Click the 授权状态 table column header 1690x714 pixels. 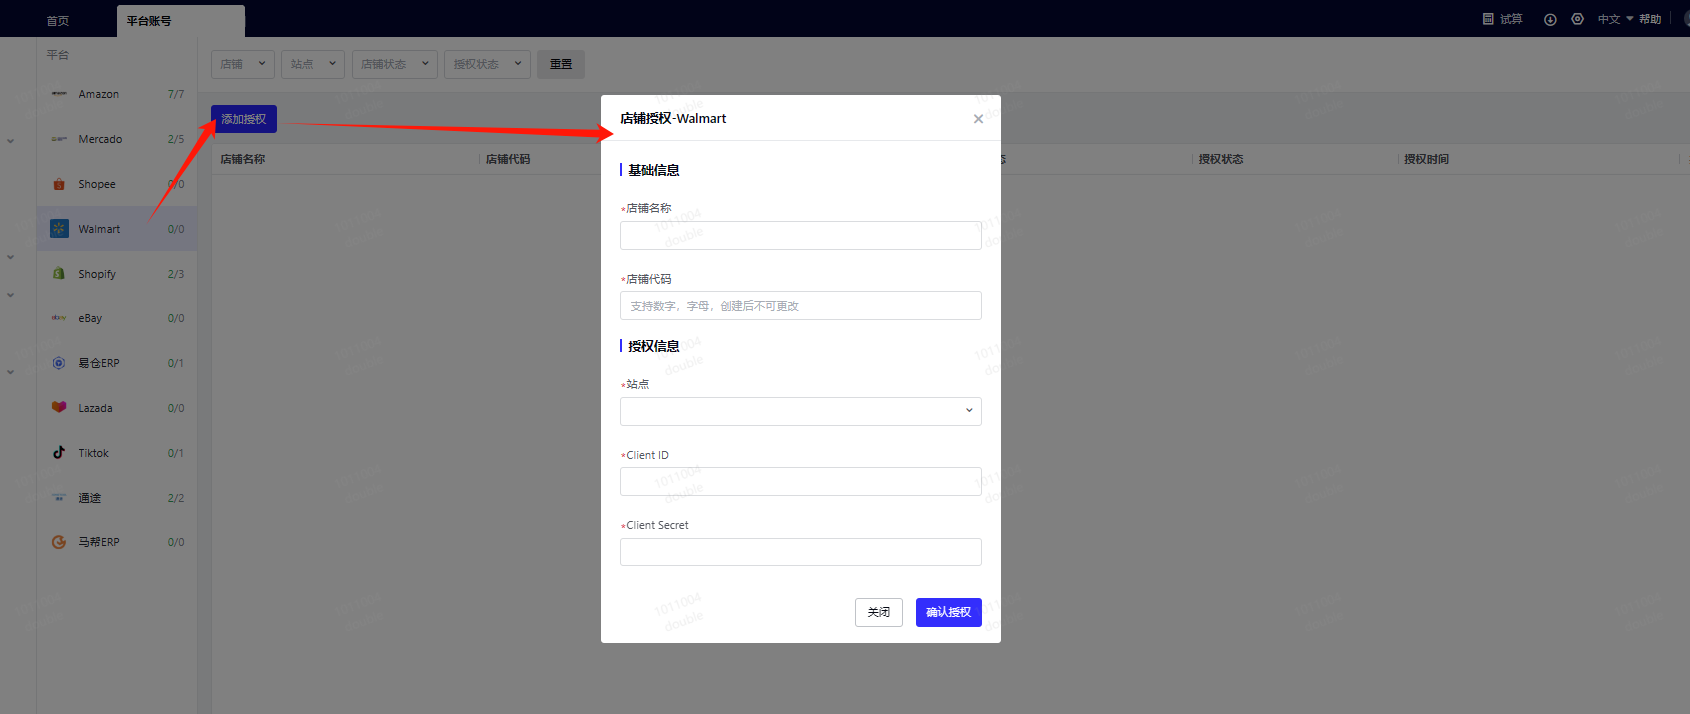[1221, 159]
